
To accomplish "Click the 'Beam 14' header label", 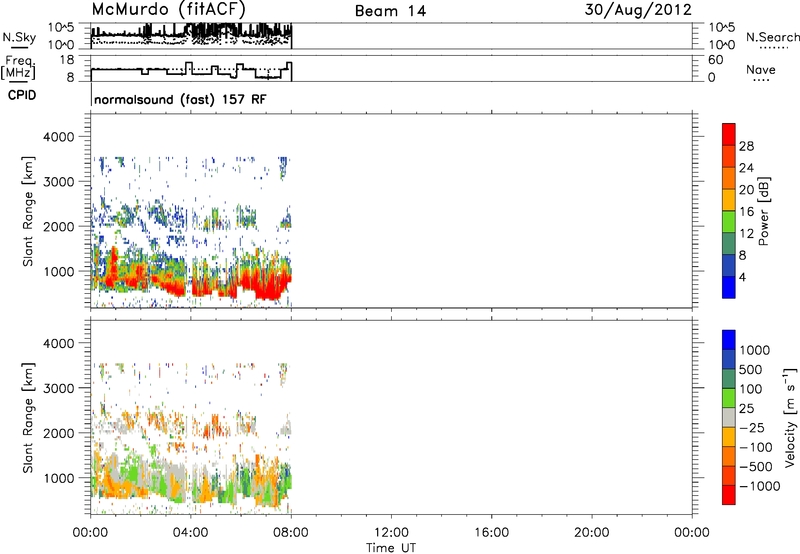I will (390, 11).
